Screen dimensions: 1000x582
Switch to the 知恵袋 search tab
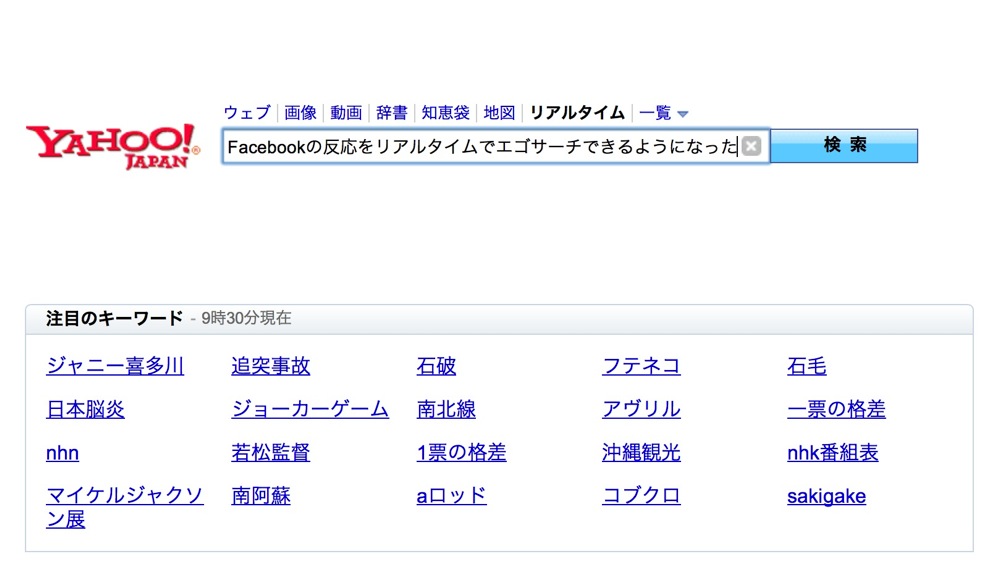pyautogui.click(x=445, y=113)
